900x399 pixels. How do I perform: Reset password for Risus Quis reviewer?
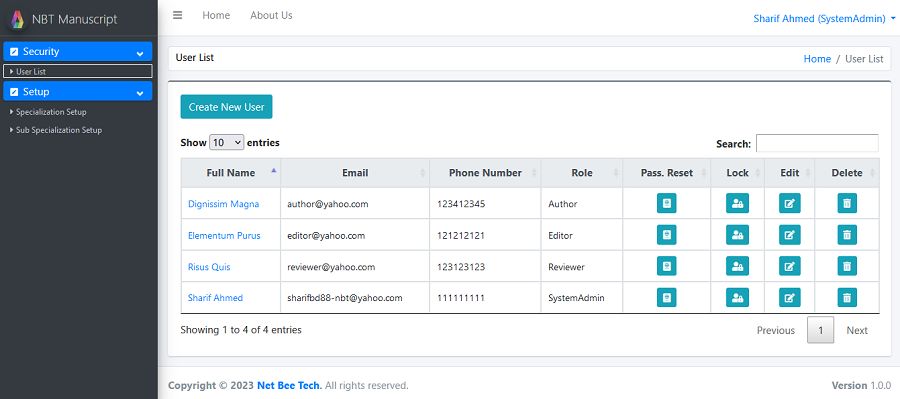click(666, 266)
